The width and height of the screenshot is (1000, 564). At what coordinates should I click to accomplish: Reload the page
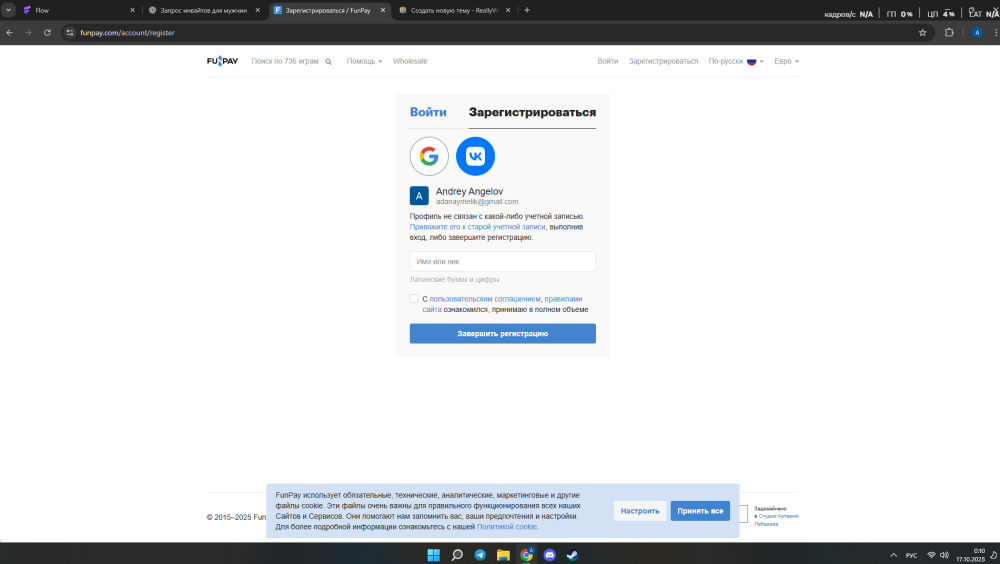pyautogui.click(x=47, y=33)
